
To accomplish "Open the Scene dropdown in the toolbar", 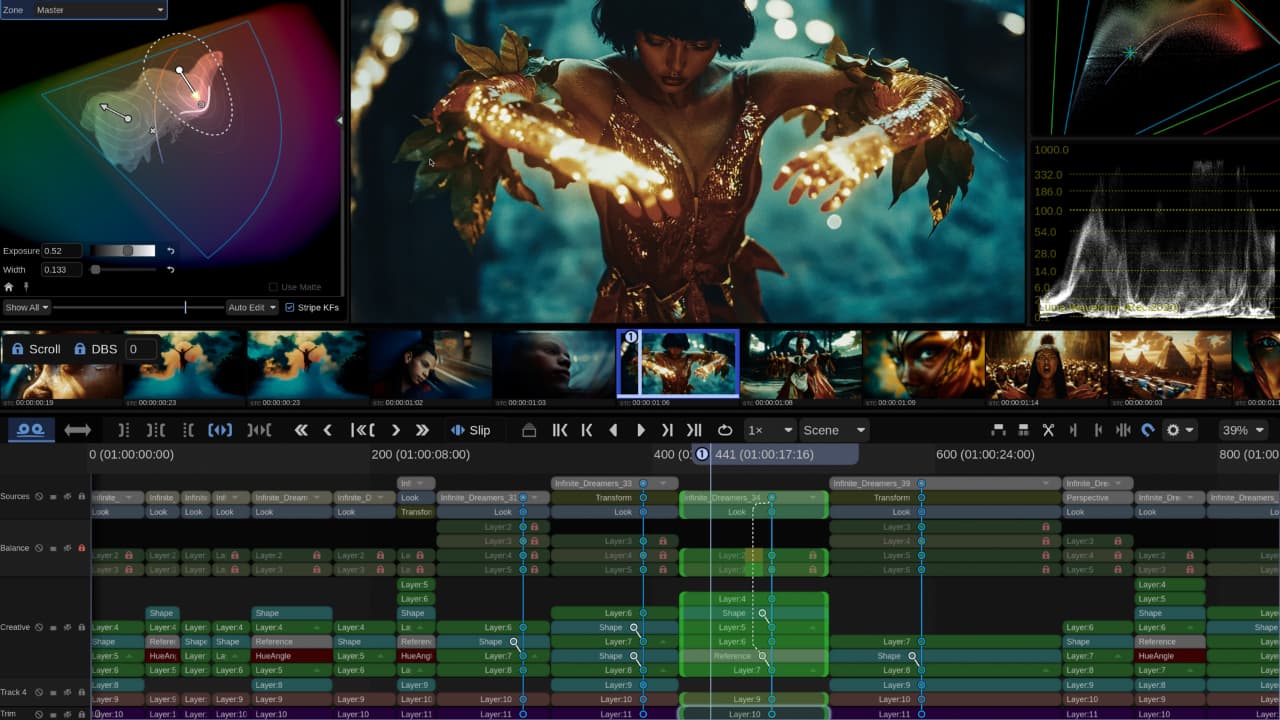I will point(833,430).
